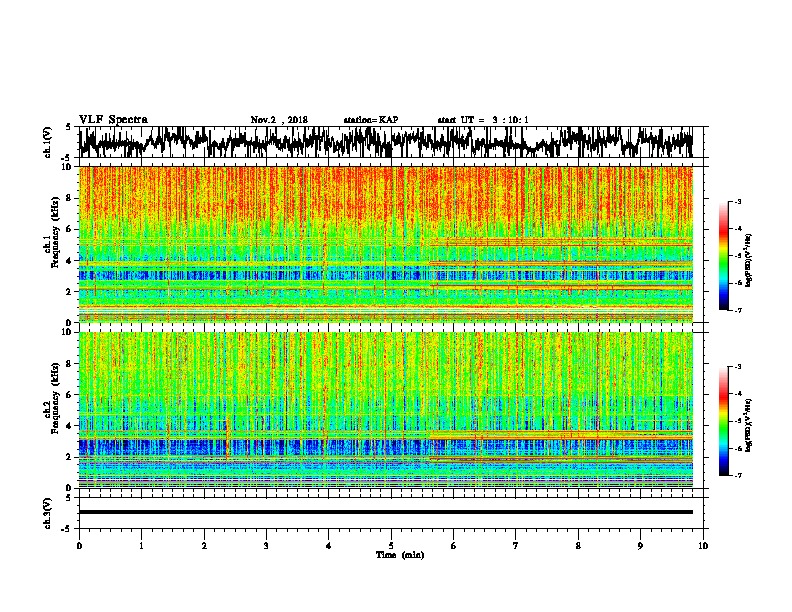The image size is (792, 612).
Task: Click the -7 tick on ch.1 colorbar
Action: tap(738, 310)
